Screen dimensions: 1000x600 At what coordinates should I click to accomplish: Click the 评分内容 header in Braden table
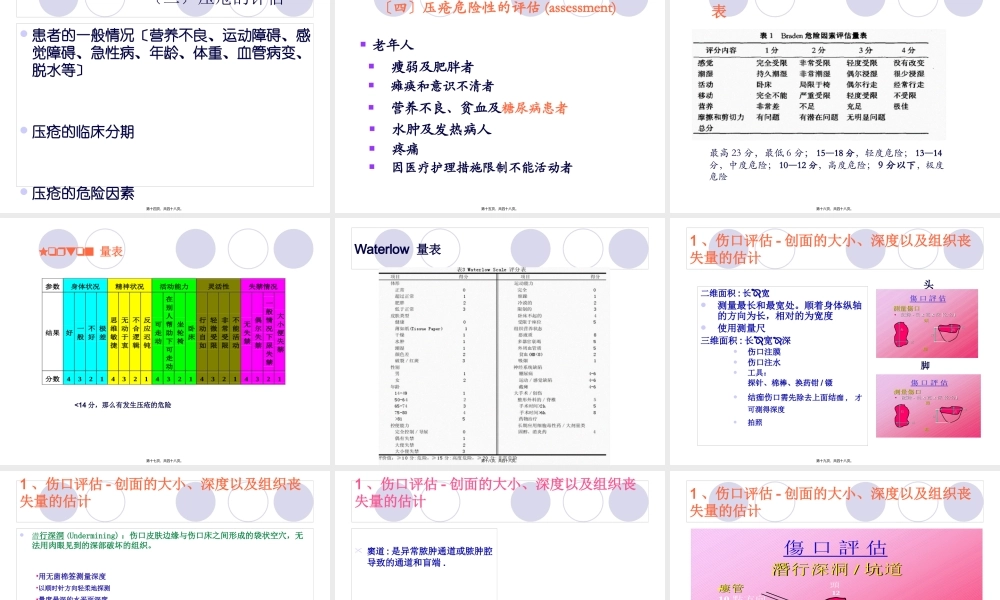pyautogui.click(x=721, y=50)
